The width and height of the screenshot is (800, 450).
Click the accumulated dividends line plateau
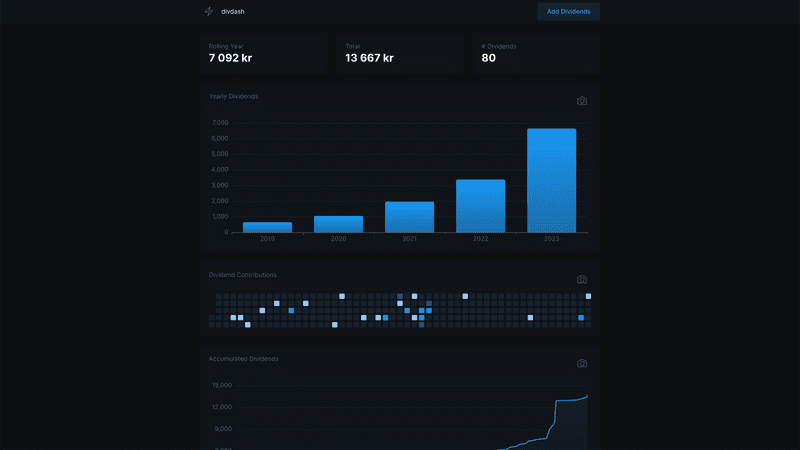pos(566,401)
